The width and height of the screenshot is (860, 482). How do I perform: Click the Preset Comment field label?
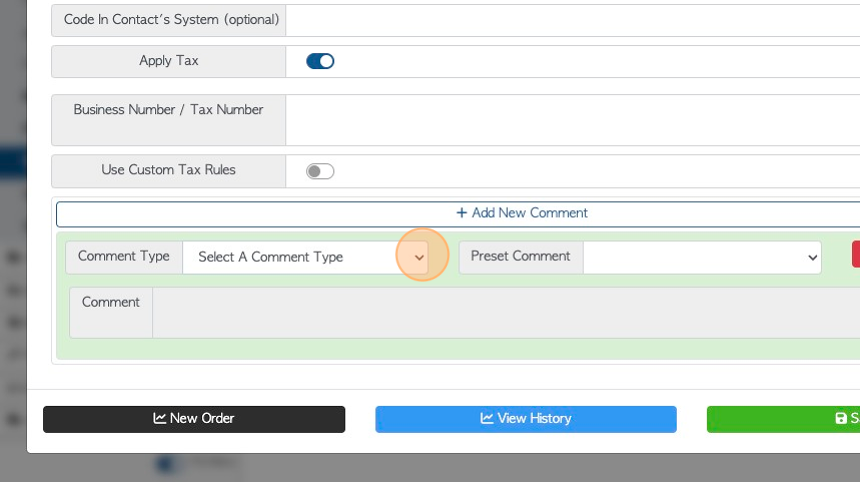(520, 257)
